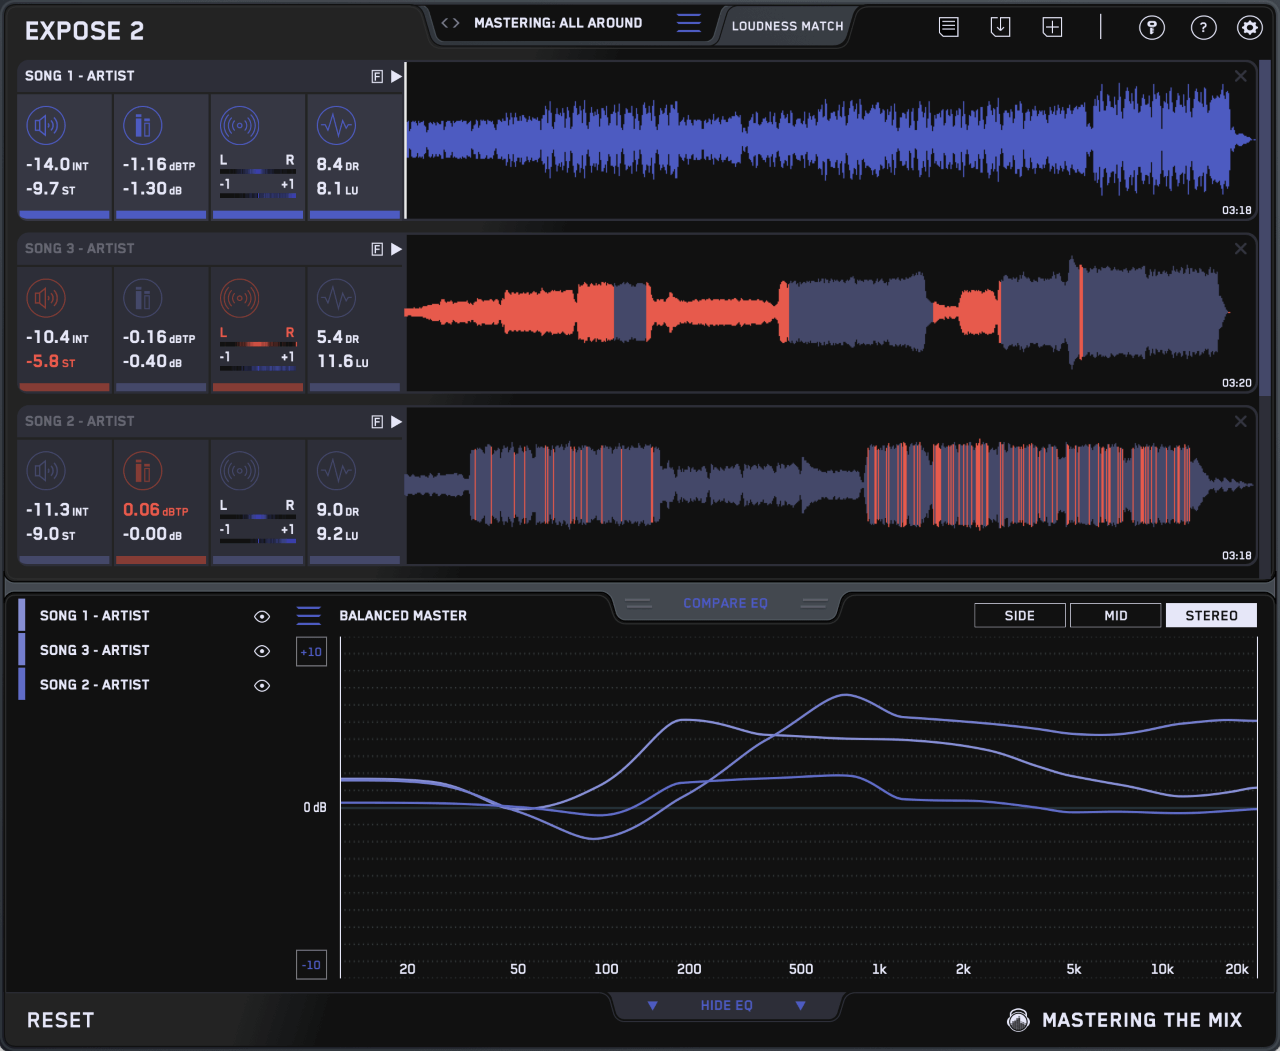Image resolution: width=1280 pixels, height=1051 pixels.
Task: Collapse the EQ panel using HIDE EQ
Action: coord(726,1006)
